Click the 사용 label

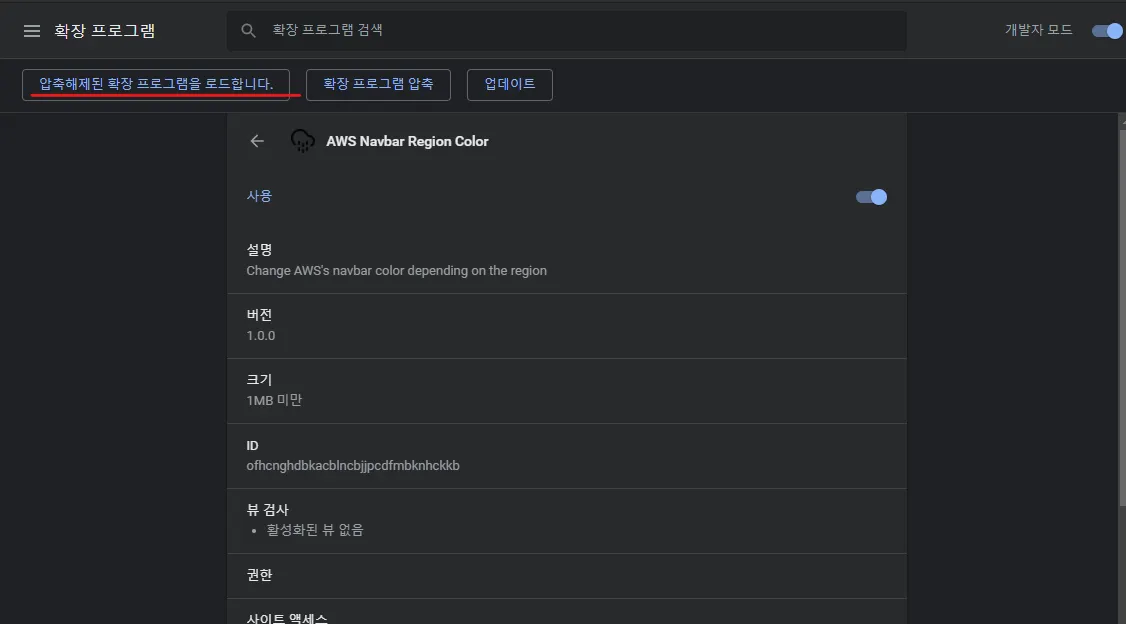click(259, 196)
